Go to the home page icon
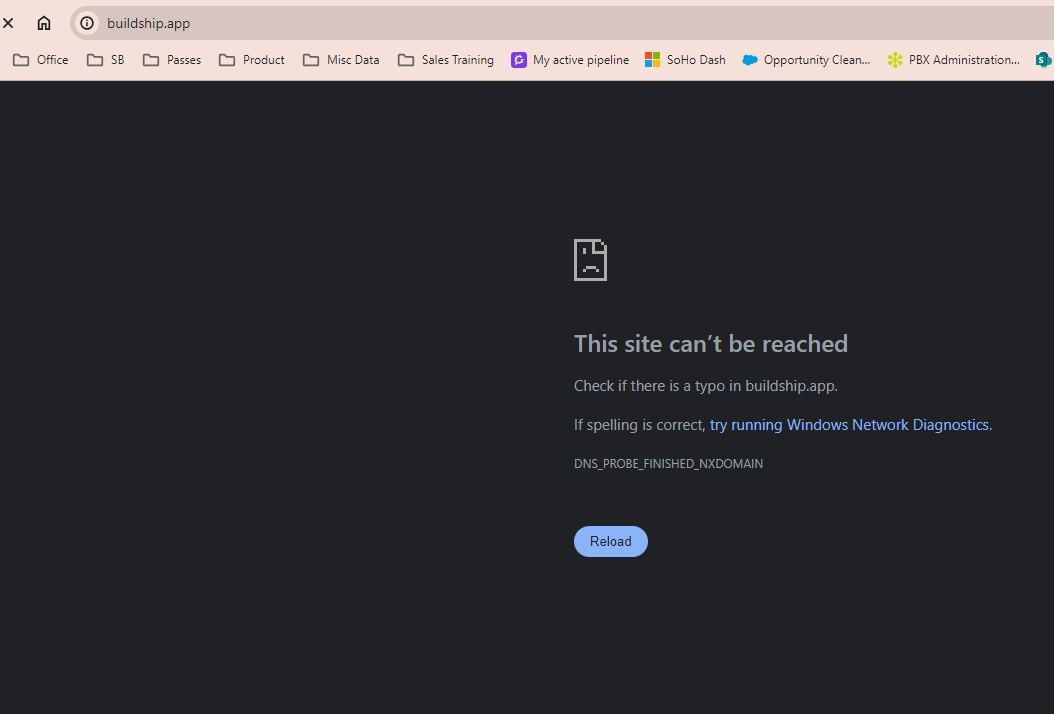Viewport: 1054px width, 714px height. click(44, 23)
